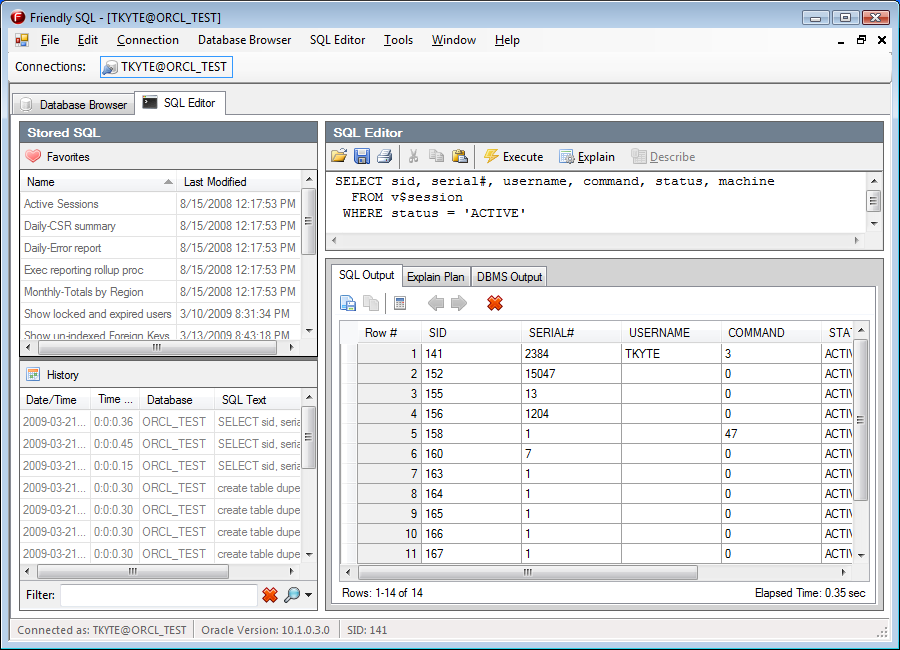Open the Tools menu
Viewport: 900px width, 650px height.
[x=398, y=40]
